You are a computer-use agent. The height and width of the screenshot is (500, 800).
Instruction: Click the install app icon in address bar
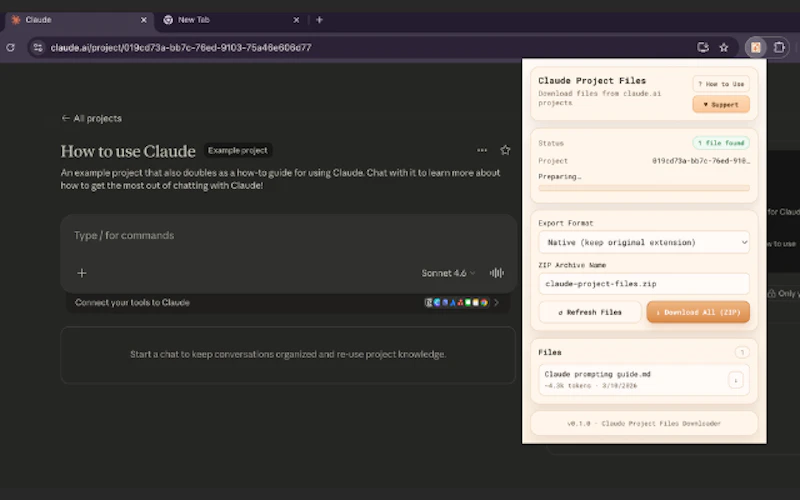pos(703,47)
